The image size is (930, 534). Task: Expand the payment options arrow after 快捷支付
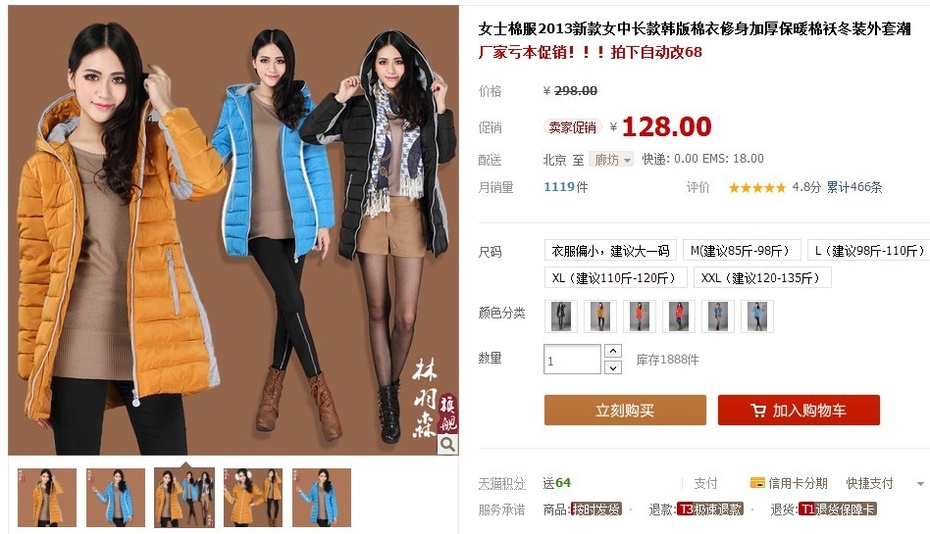921,484
